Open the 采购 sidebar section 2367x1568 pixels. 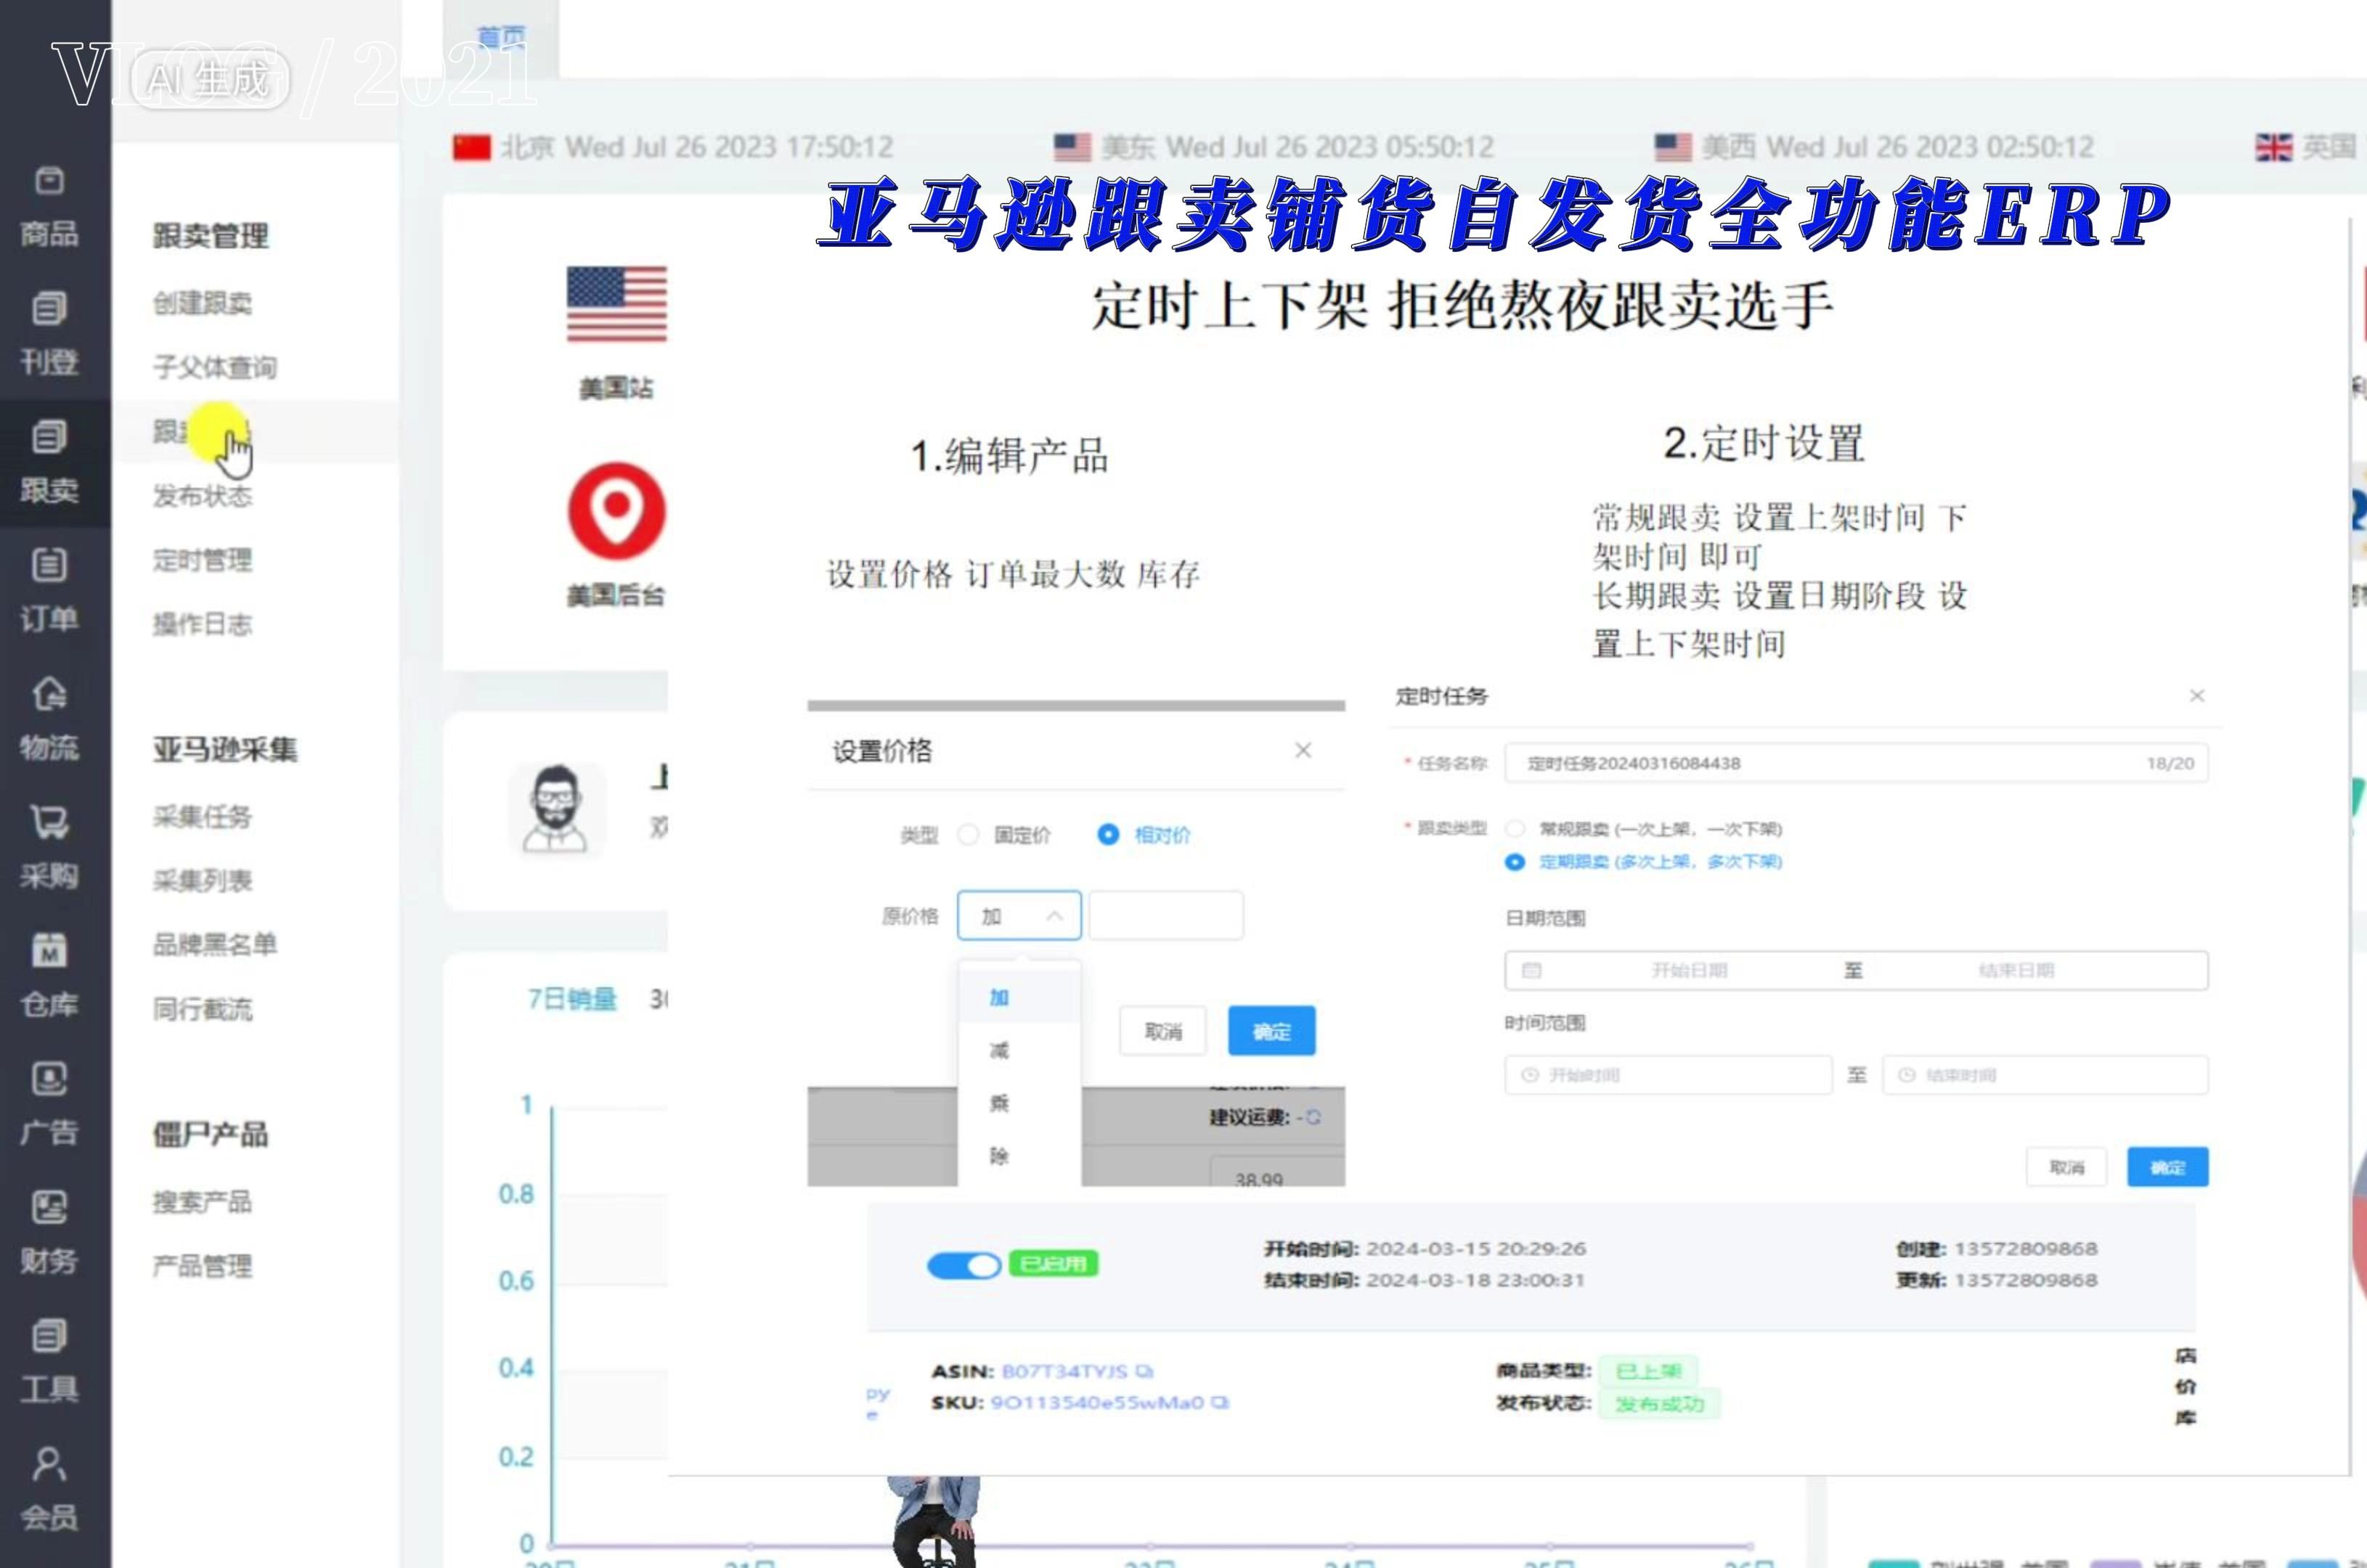49,848
